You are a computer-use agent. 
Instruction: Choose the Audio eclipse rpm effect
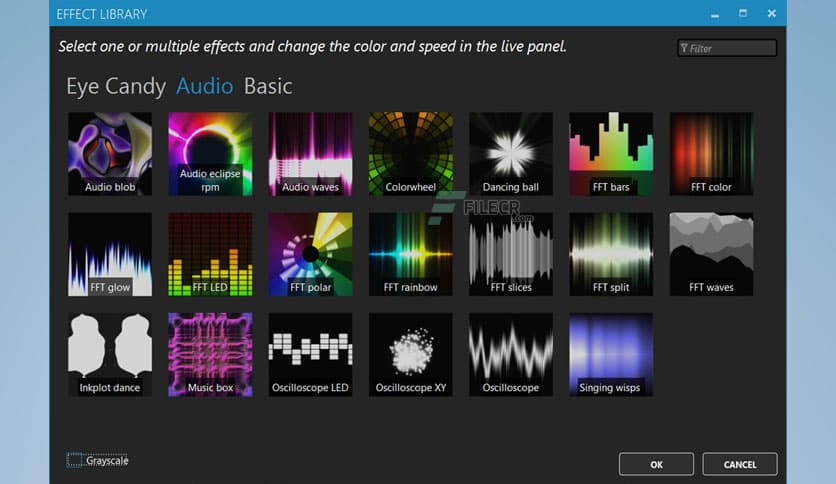tap(210, 153)
